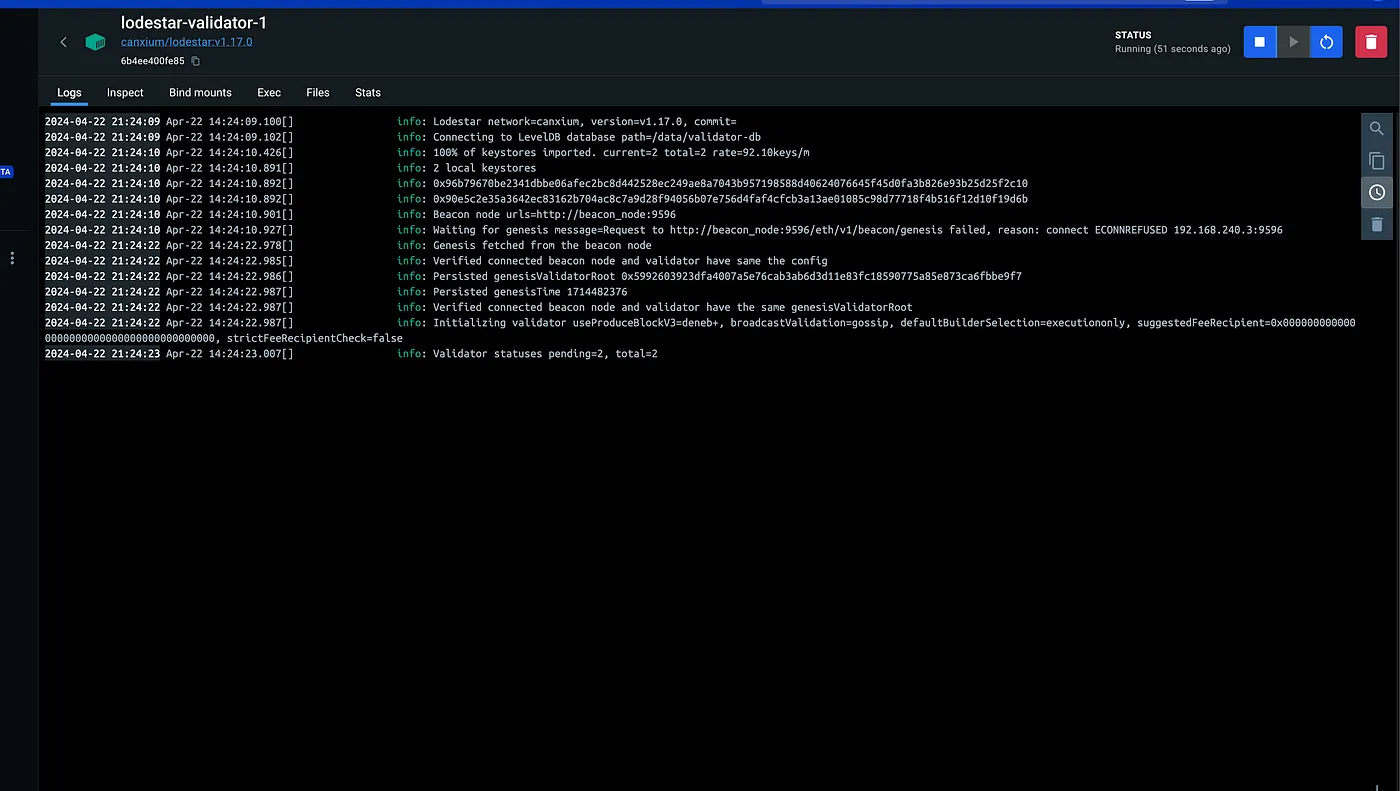Go back using the left chevron arrow

pos(63,42)
